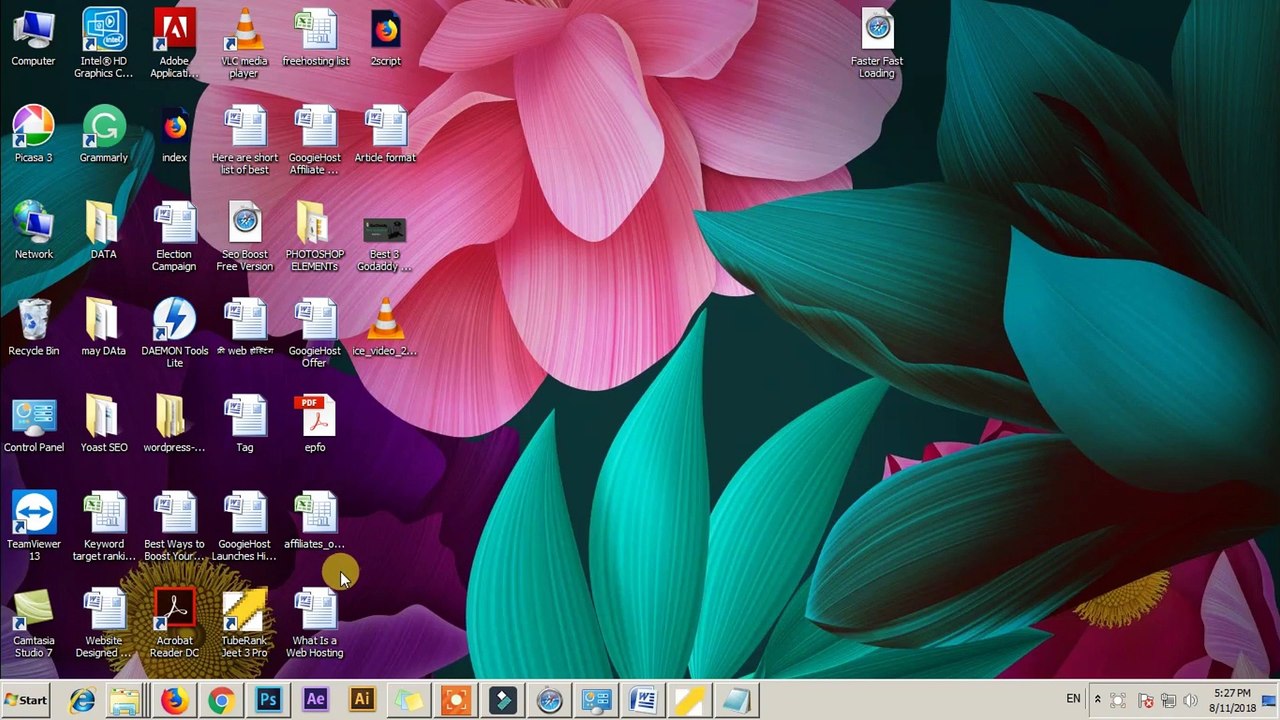The height and width of the screenshot is (720, 1280).
Task: Launch Intel HD Graphics Control Panel shortcut
Action: tap(104, 44)
